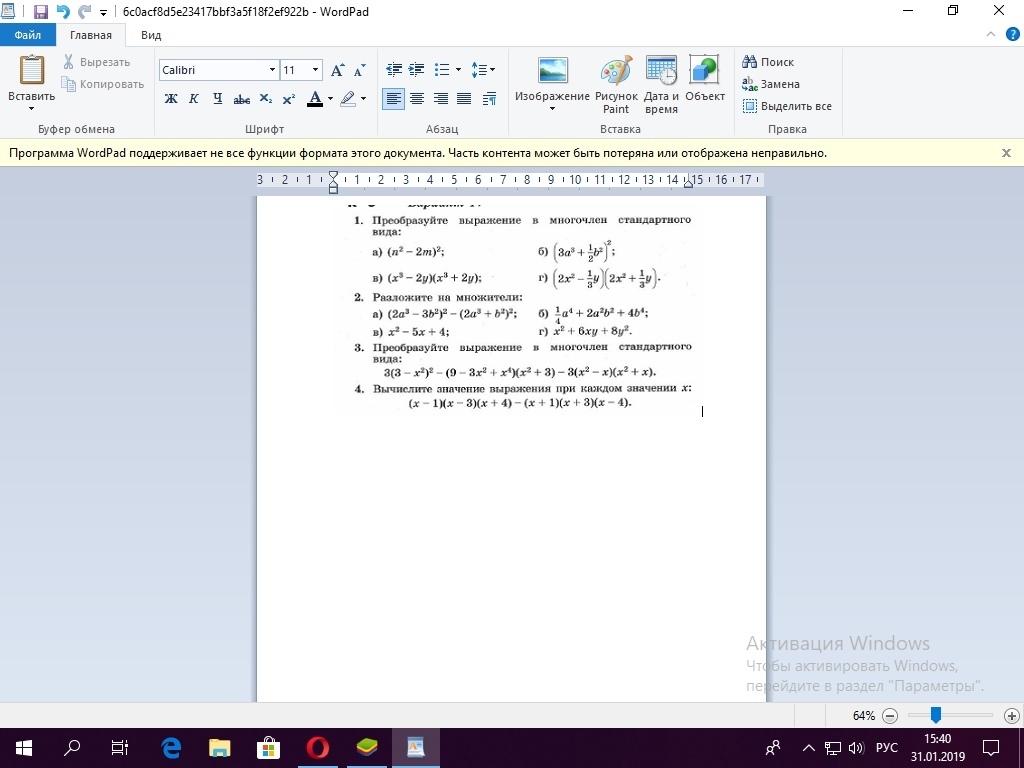Start a bulleted list
Viewport: 1024px width, 768px height.
[442, 69]
